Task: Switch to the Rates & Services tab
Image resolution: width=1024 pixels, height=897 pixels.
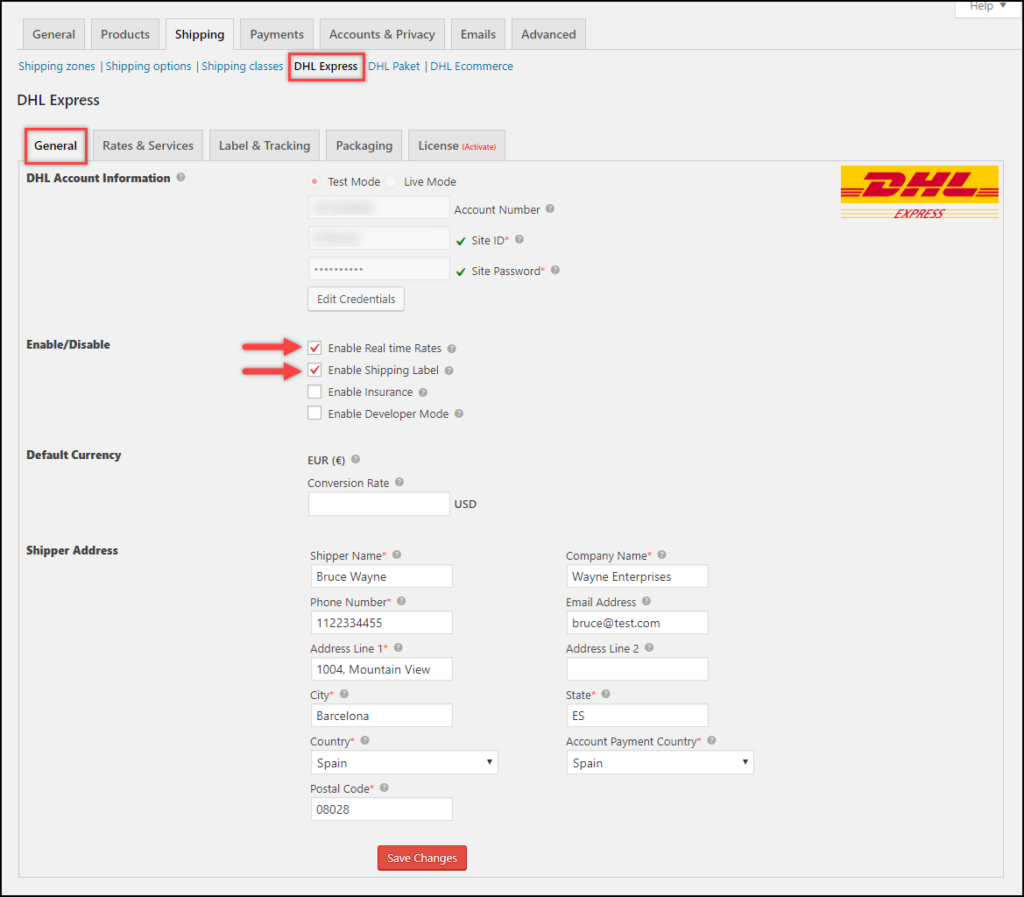Action: [x=148, y=145]
